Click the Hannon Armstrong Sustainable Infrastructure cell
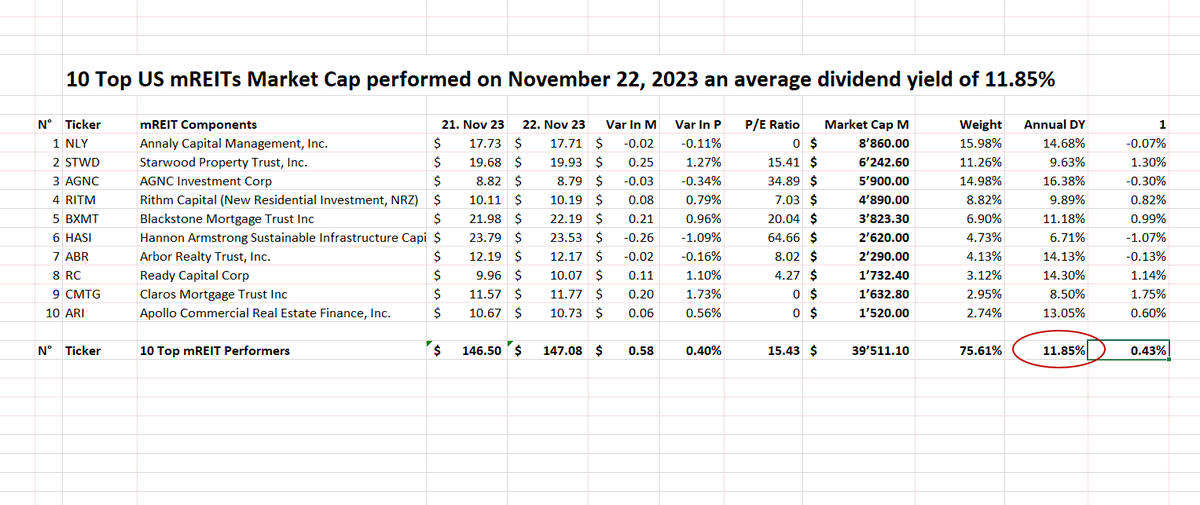Screen dimensions: 1200x505 pos(284,237)
